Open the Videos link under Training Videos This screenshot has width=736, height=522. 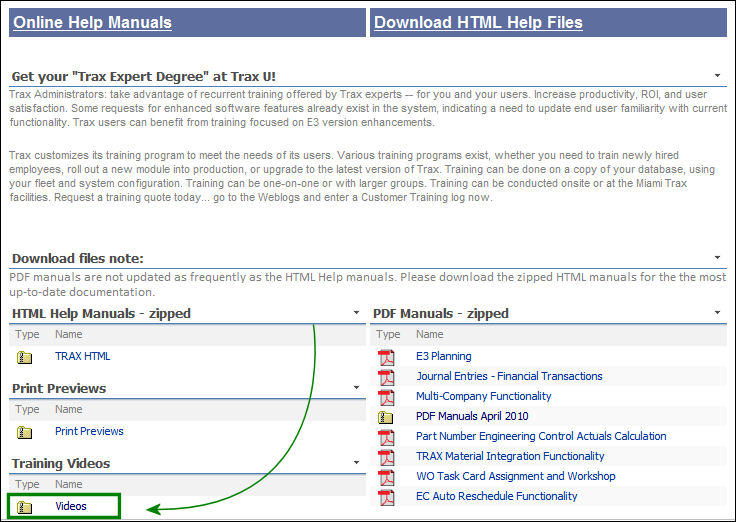71,506
